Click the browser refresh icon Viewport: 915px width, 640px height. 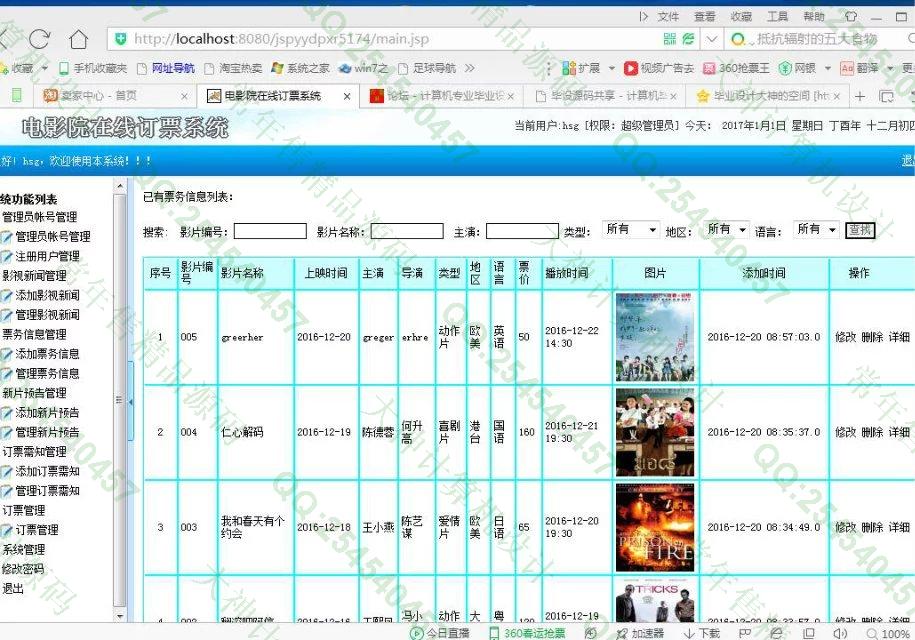pos(39,39)
